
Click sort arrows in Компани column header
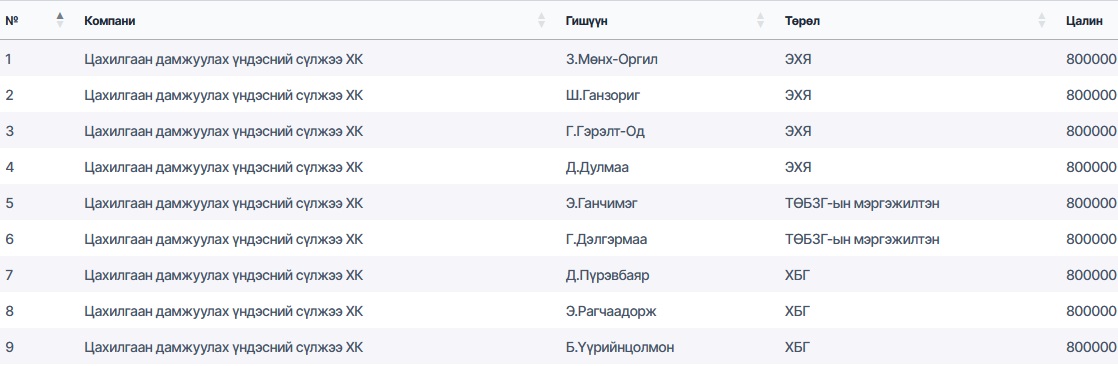click(x=542, y=20)
